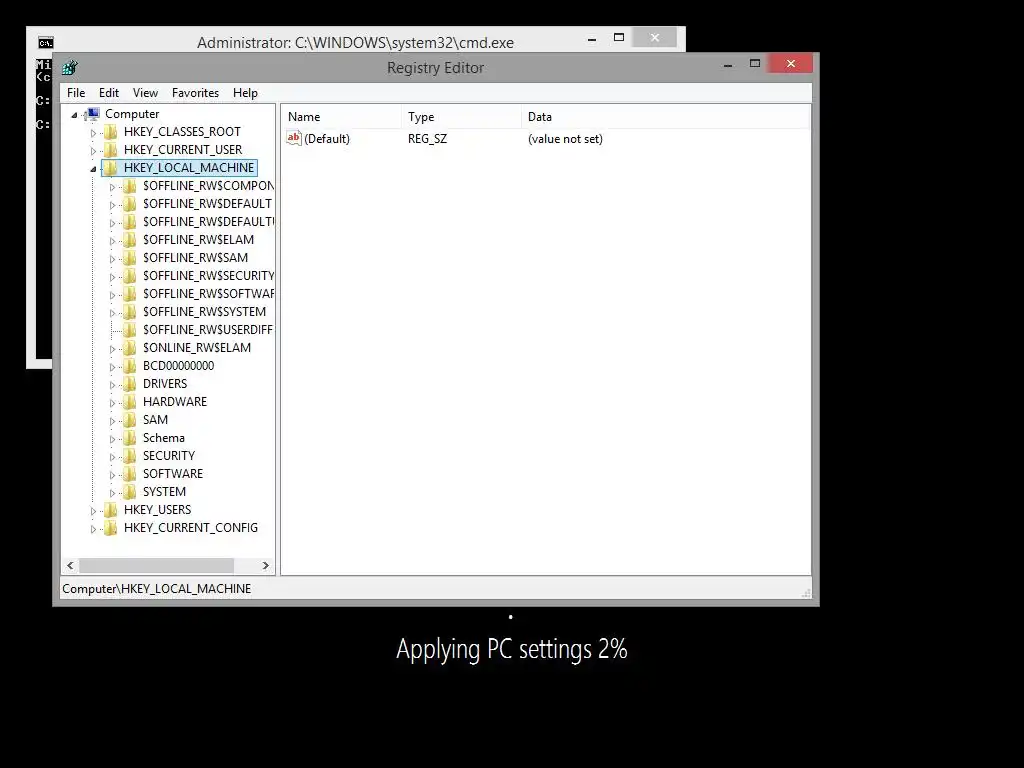Open the Edit menu
The height and width of the screenshot is (768, 1024).
[x=108, y=93]
